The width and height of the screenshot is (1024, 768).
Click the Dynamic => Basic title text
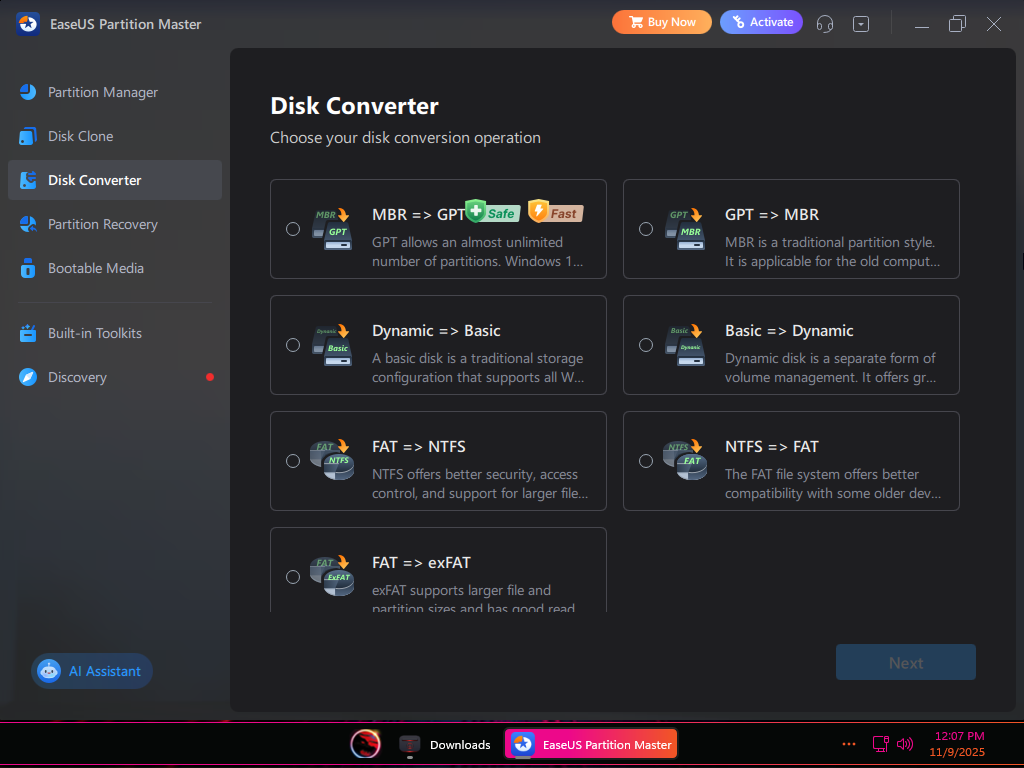coord(436,330)
